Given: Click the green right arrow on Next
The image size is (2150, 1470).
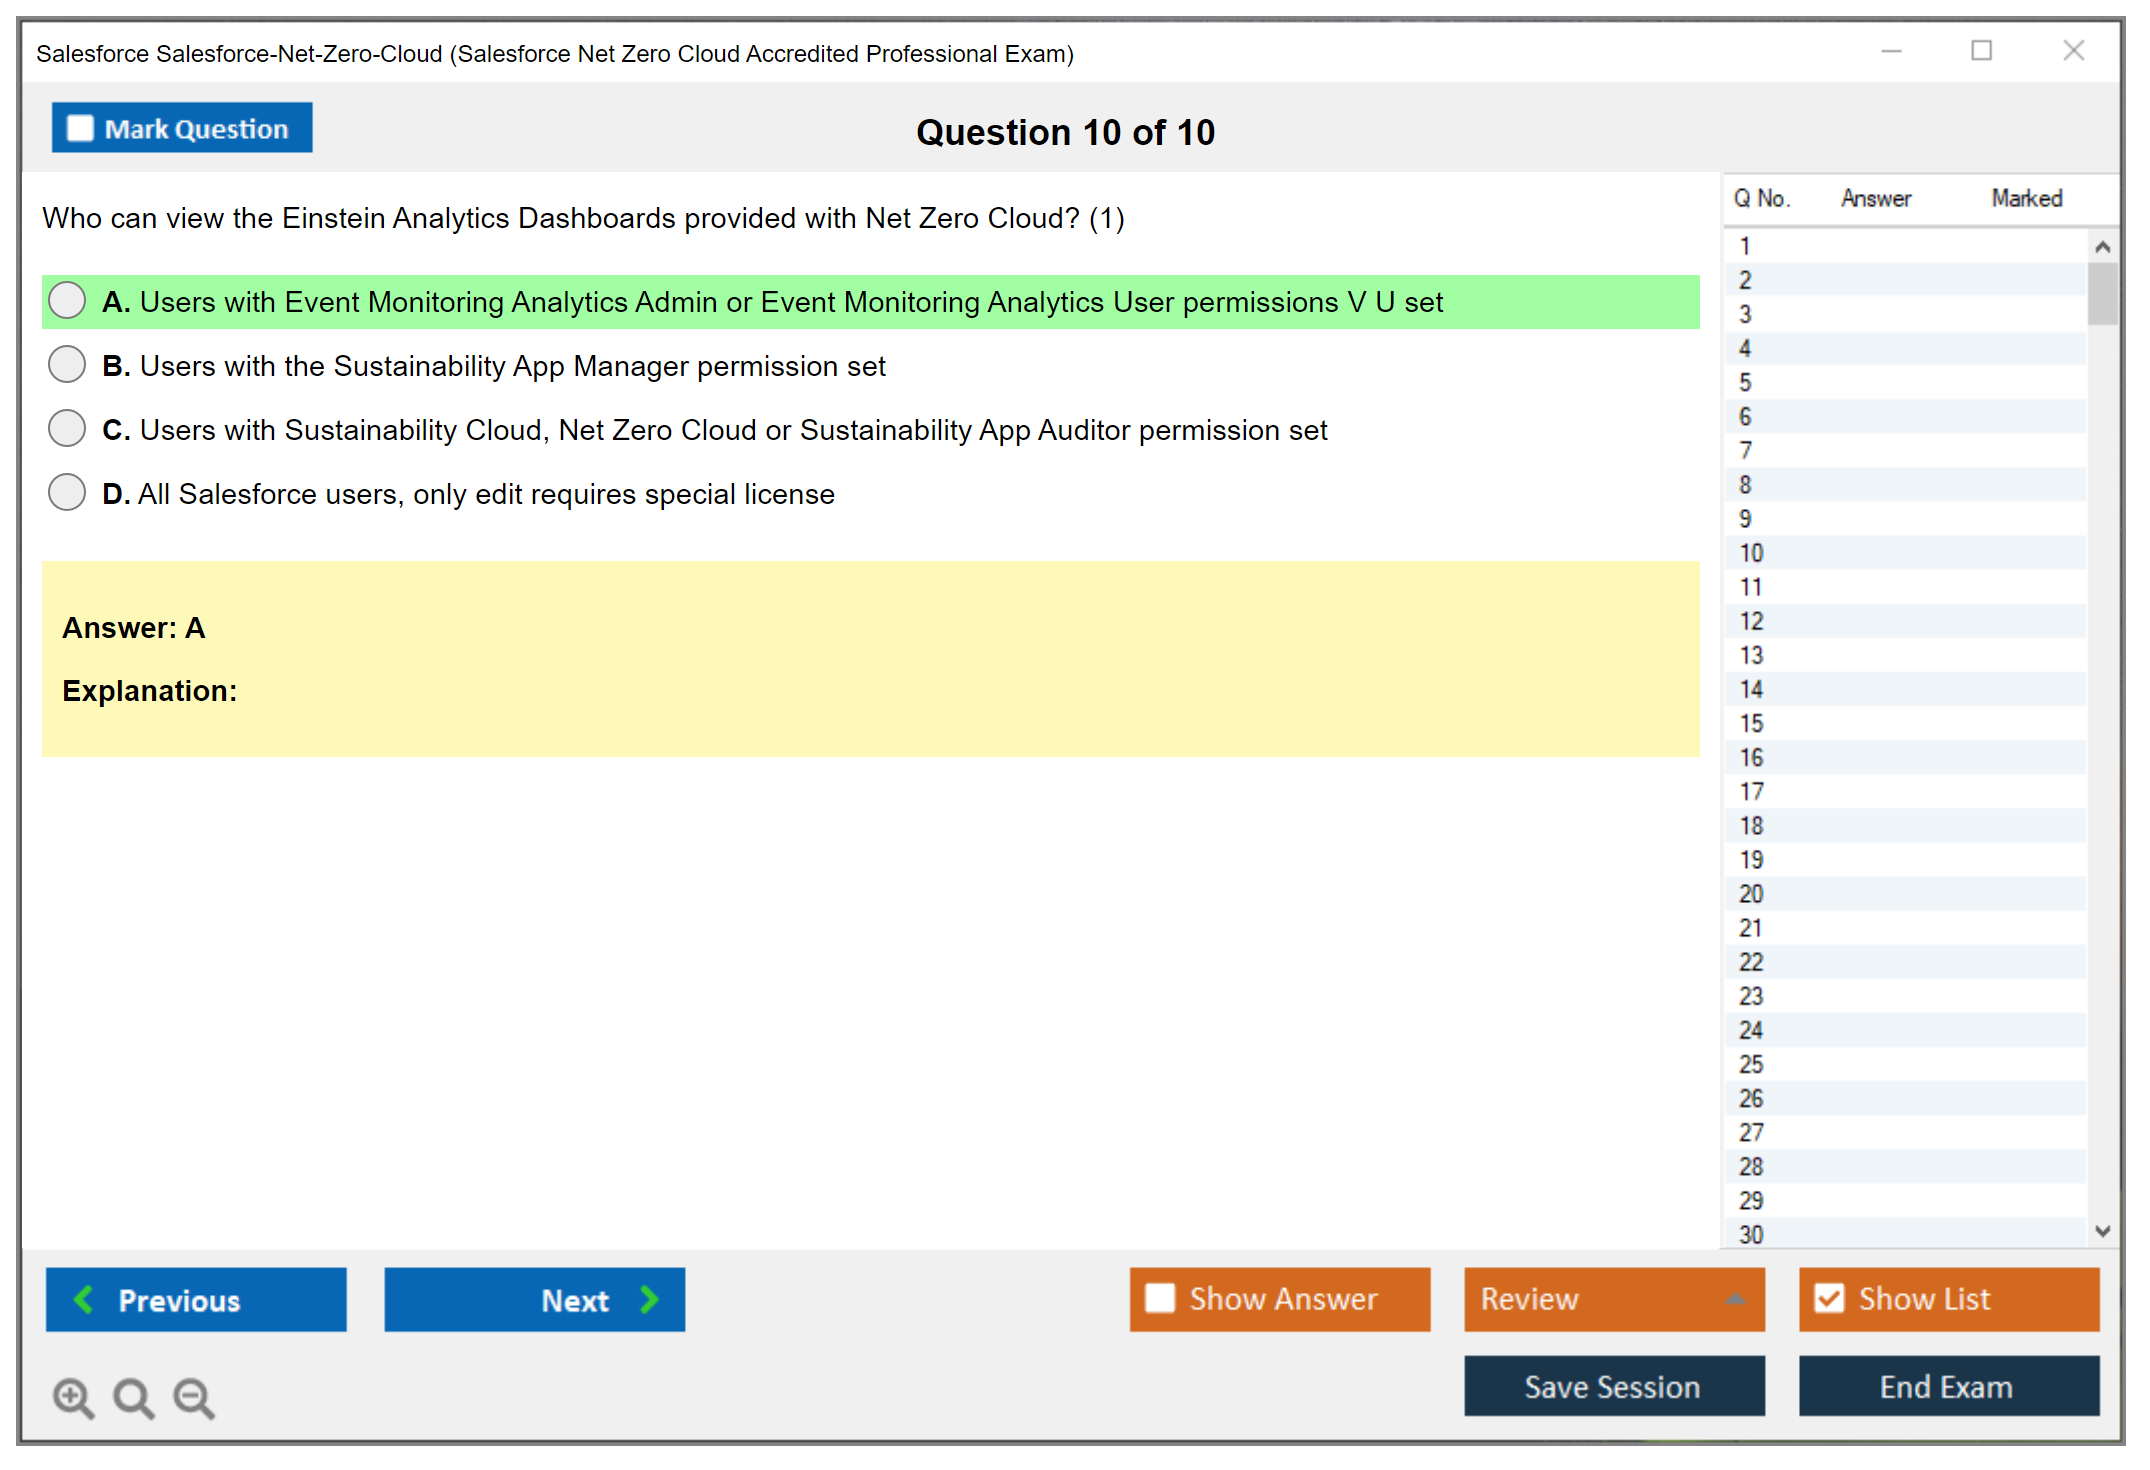Looking at the screenshot, I should point(649,1299).
